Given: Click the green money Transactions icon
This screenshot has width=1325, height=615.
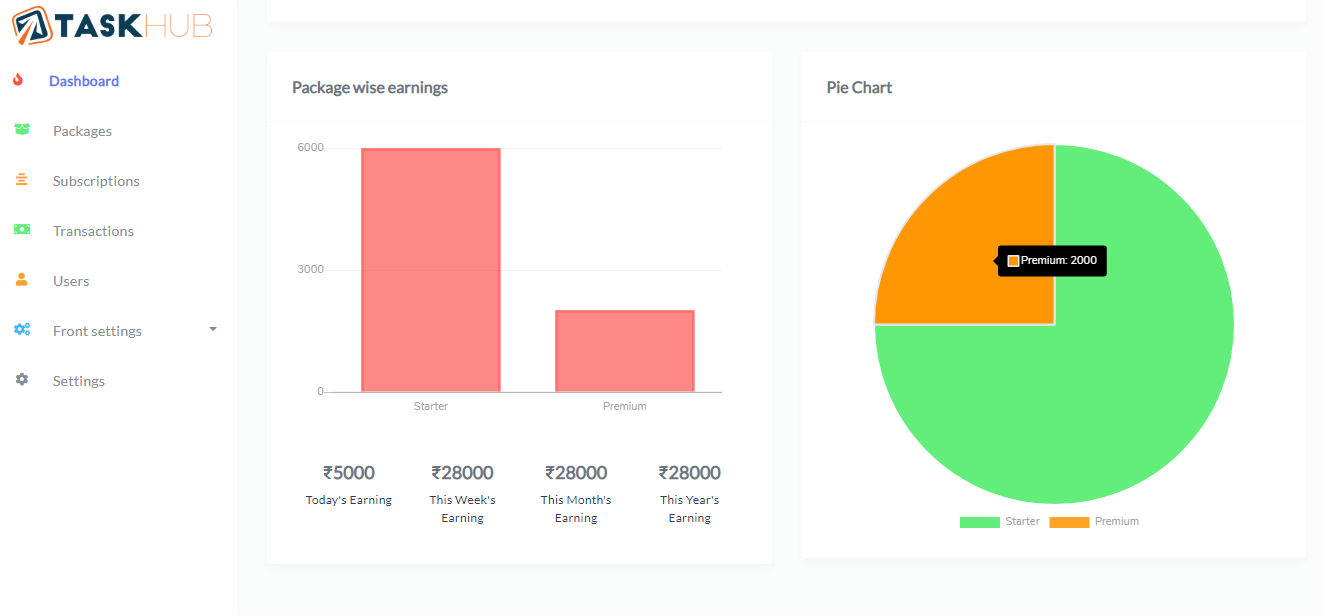Looking at the screenshot, I should [21, 230].
